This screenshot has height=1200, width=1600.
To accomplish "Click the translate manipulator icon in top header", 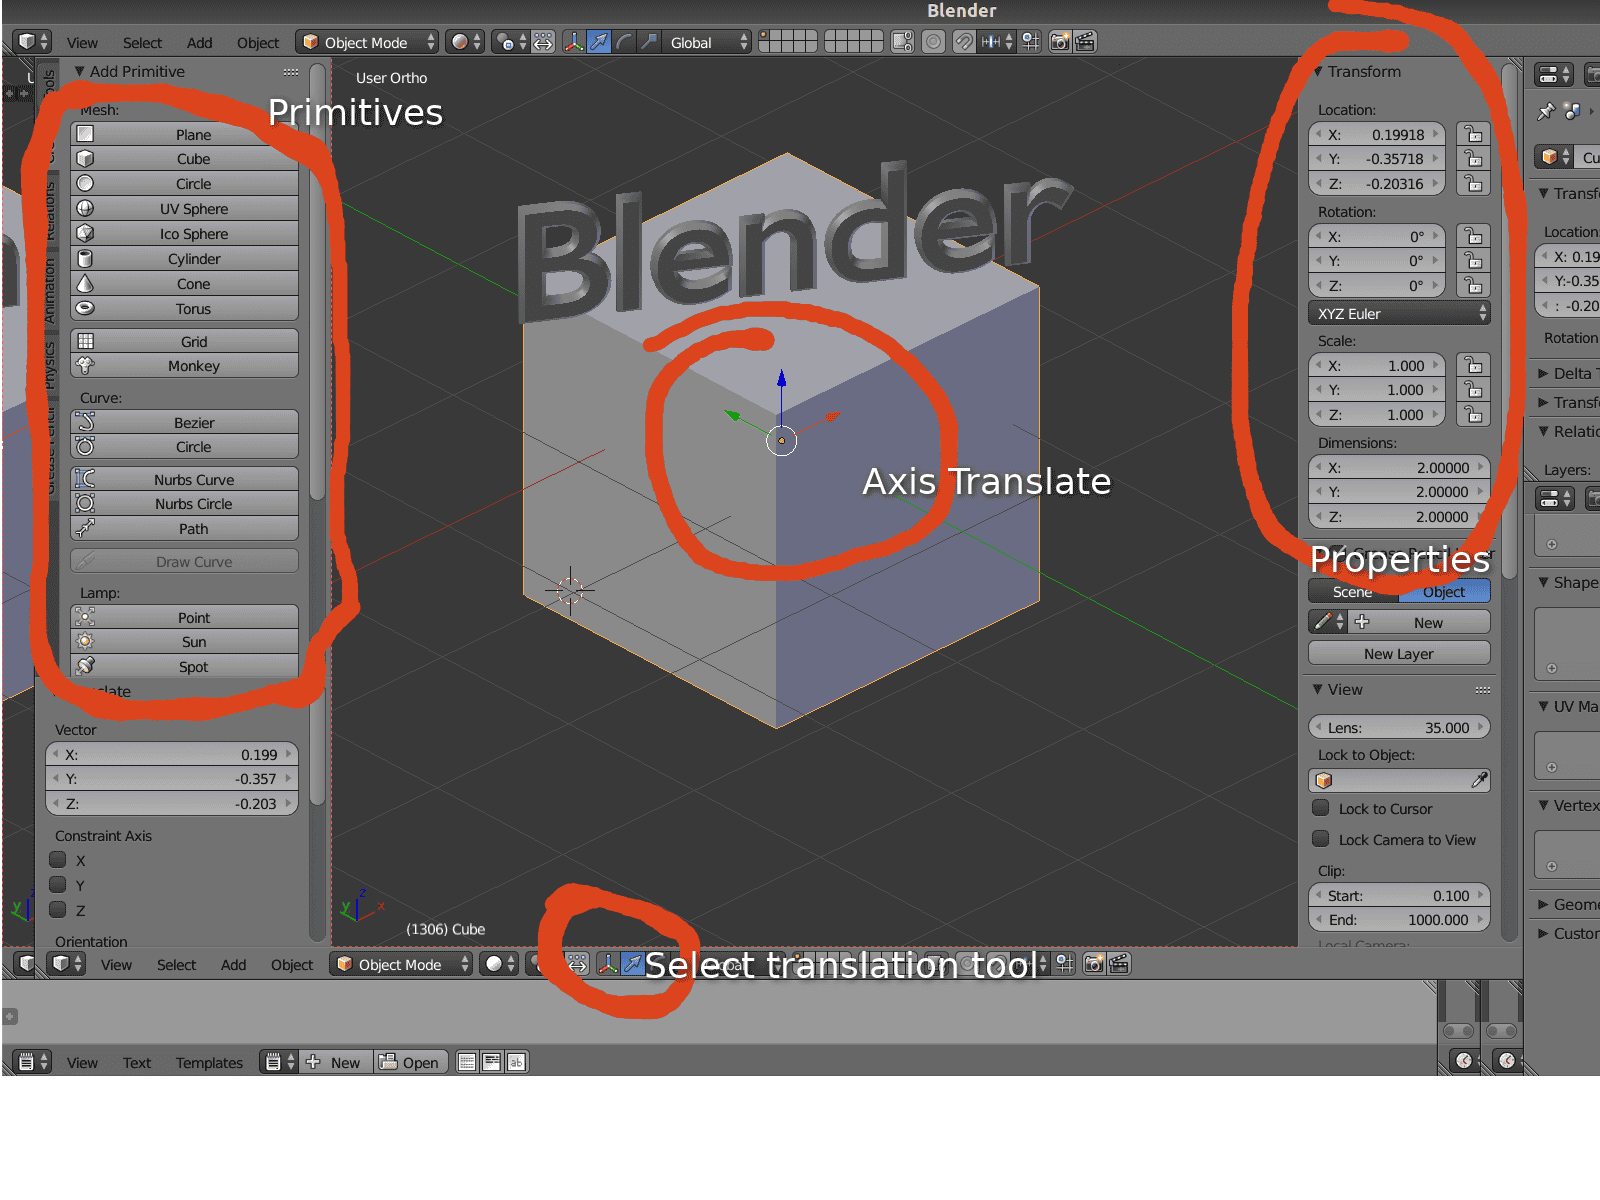I will pos(599,42).
